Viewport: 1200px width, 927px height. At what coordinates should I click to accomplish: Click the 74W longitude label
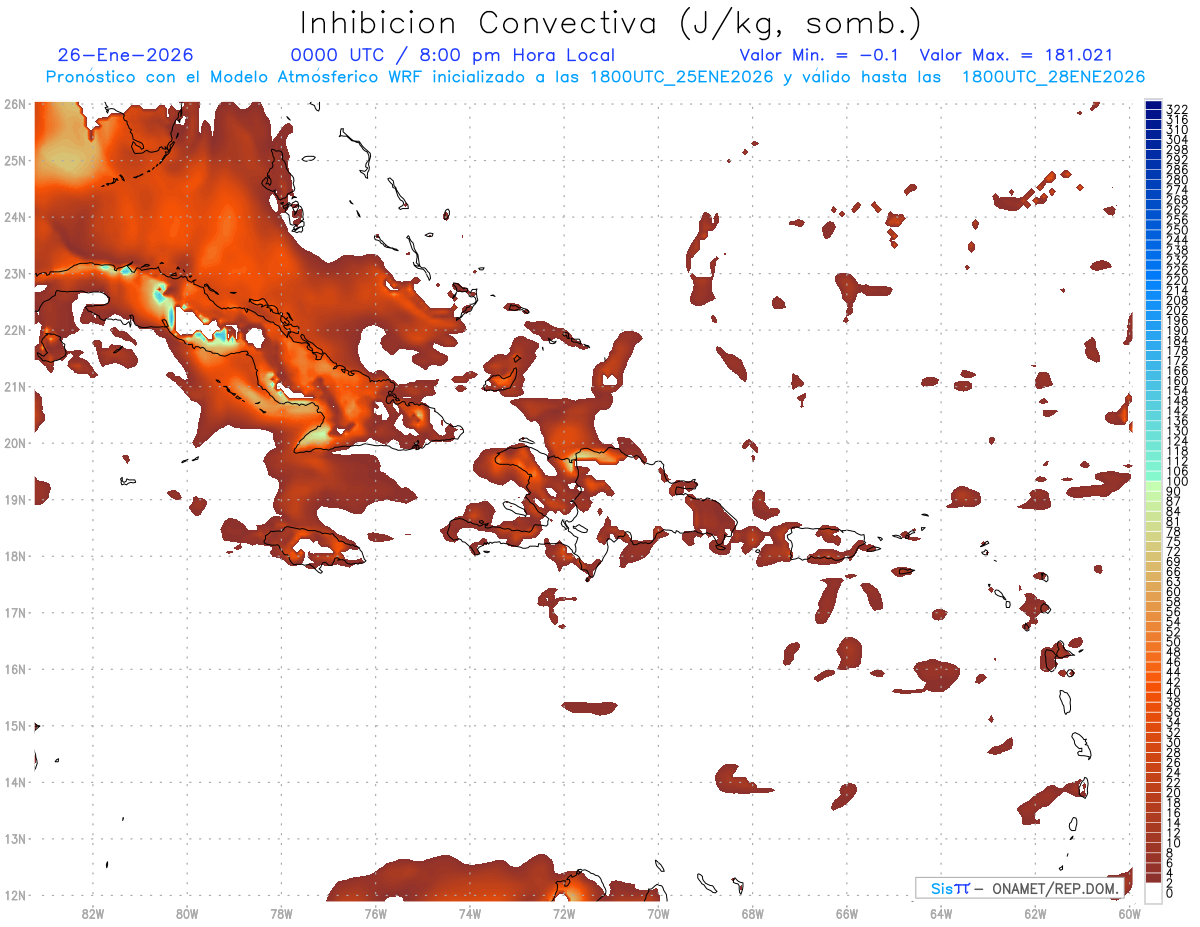[x=469, y=913]
